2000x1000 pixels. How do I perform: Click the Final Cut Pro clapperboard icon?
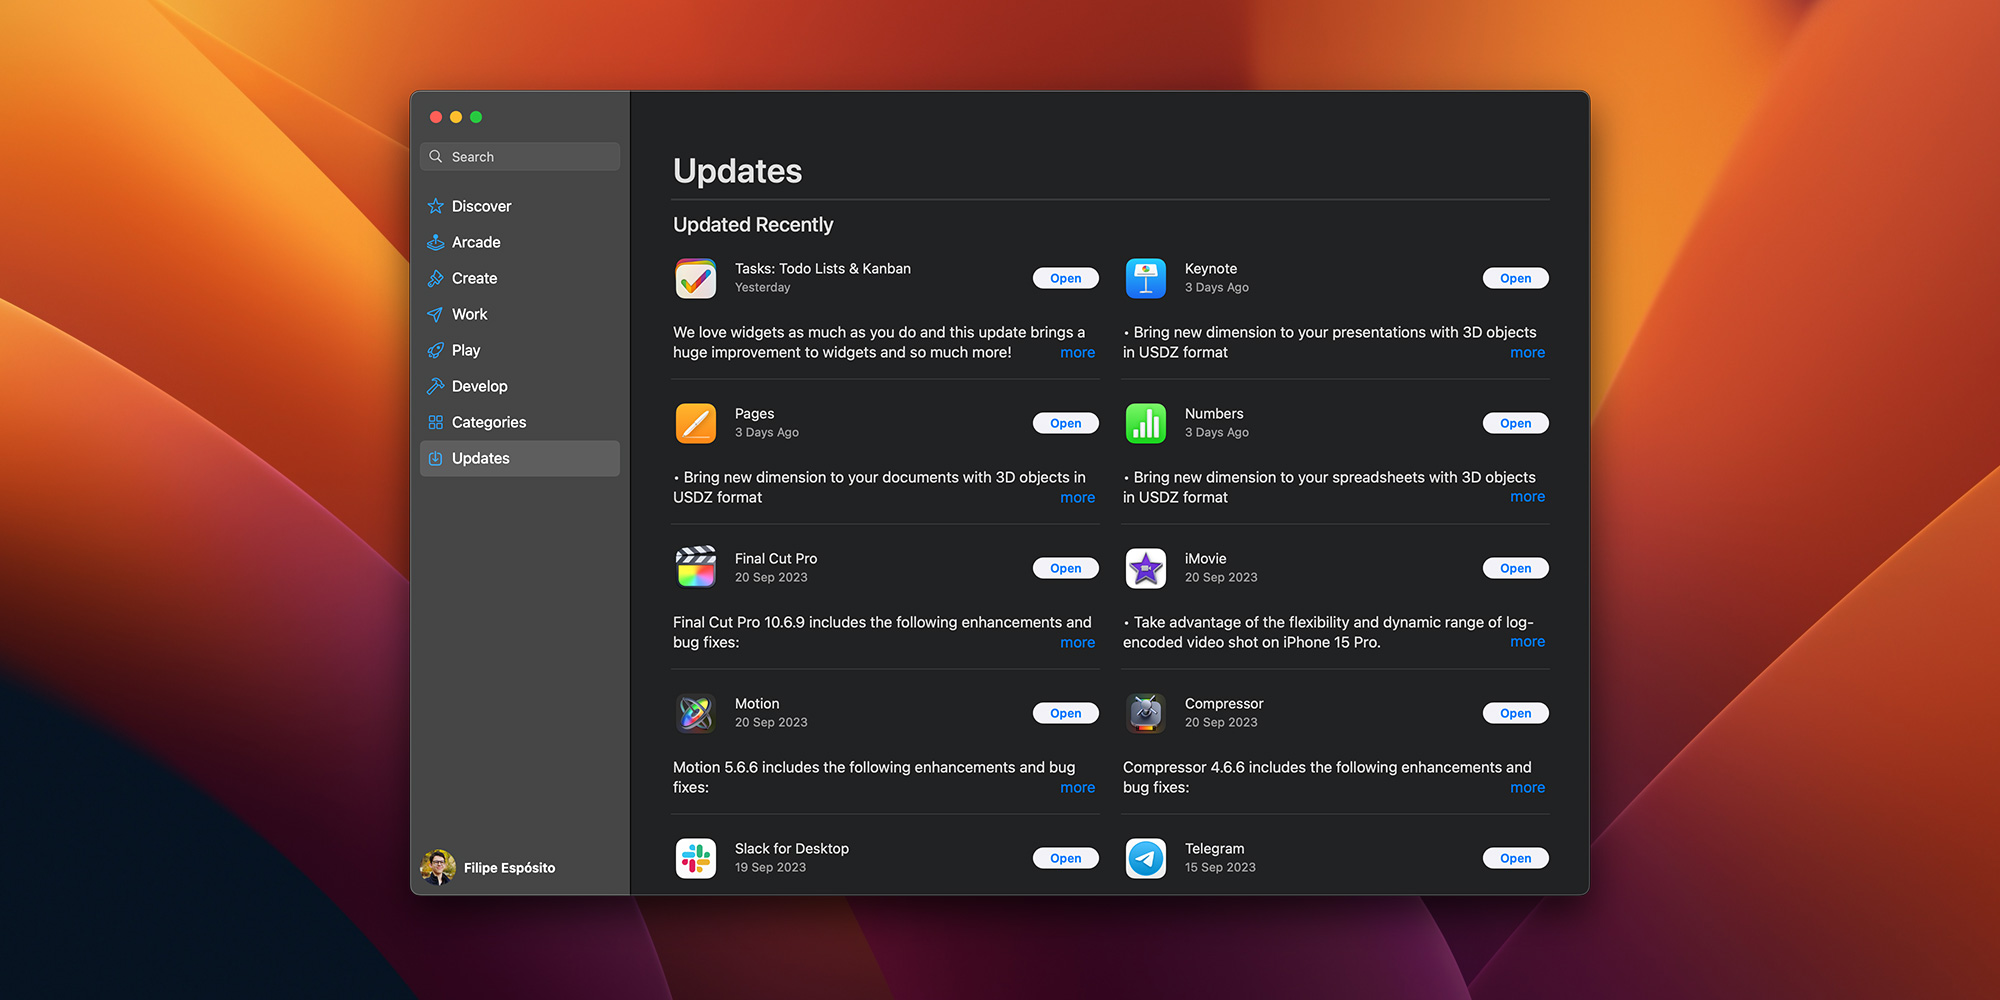point(695,568)
